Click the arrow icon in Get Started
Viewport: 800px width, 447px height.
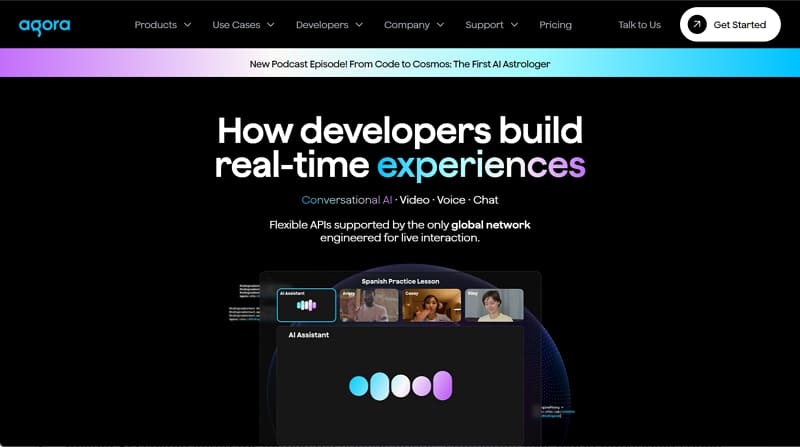(696, 24)
